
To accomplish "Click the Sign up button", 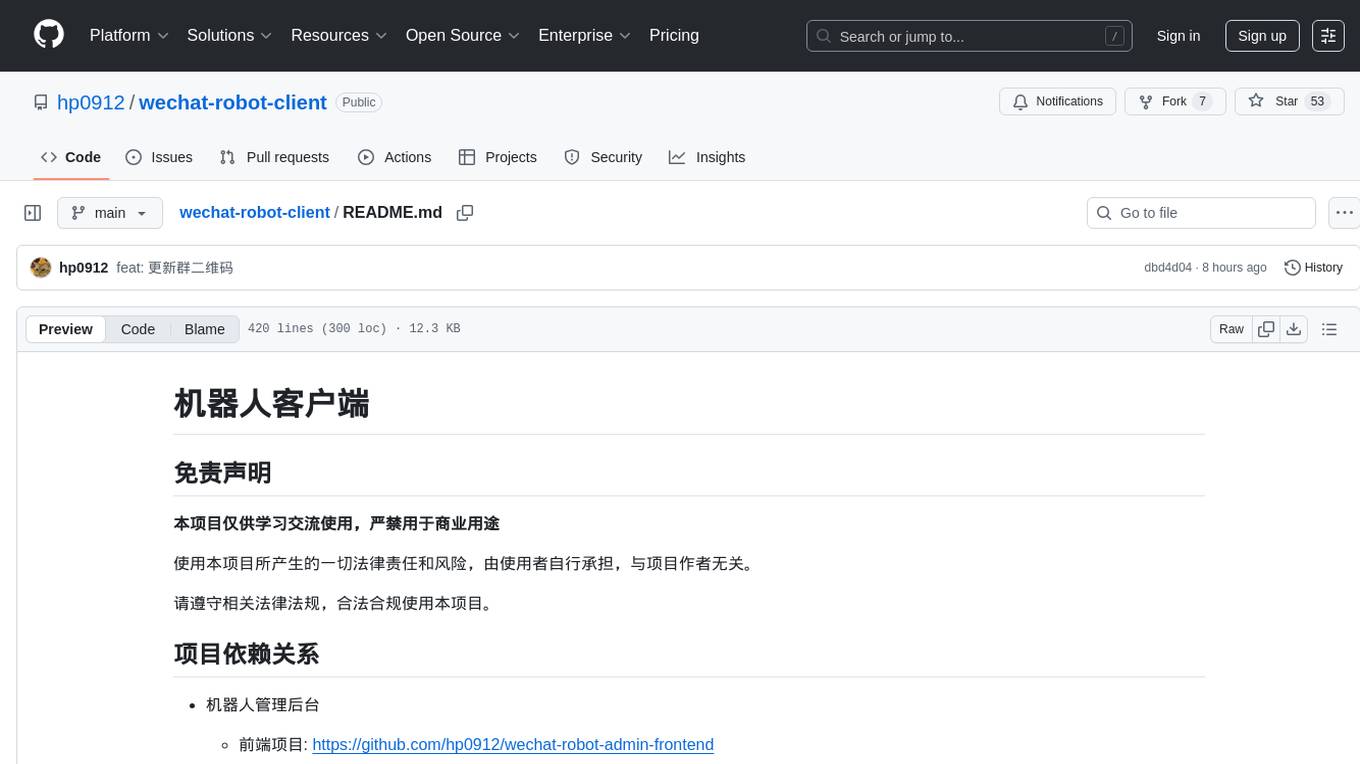I will point(1262,36).
